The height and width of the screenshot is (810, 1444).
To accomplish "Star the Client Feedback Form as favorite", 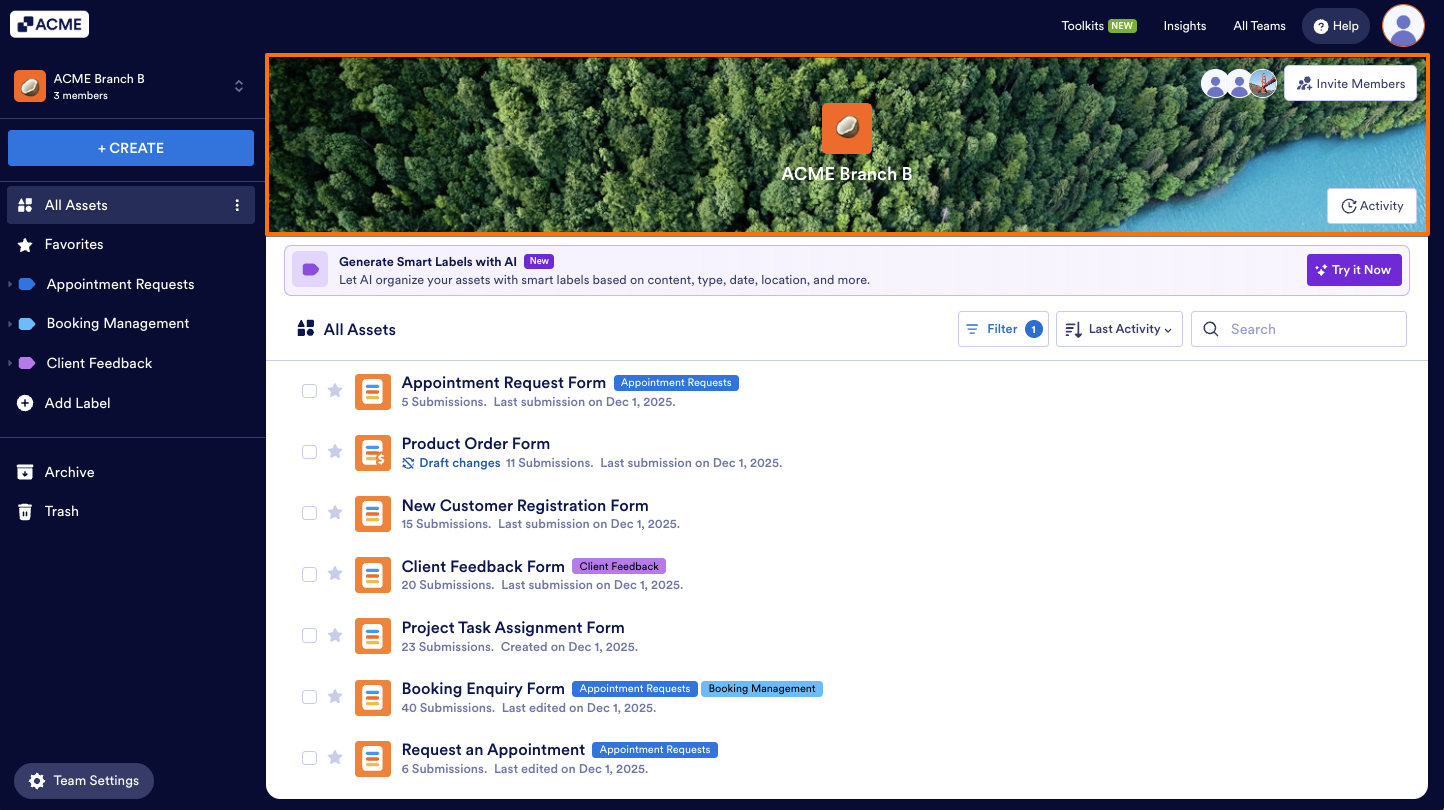I will (335, 574).
